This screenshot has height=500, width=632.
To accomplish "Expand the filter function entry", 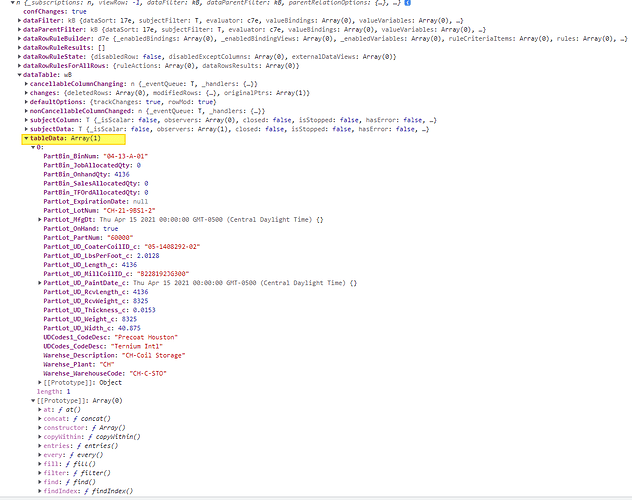I will pos(40,473).
